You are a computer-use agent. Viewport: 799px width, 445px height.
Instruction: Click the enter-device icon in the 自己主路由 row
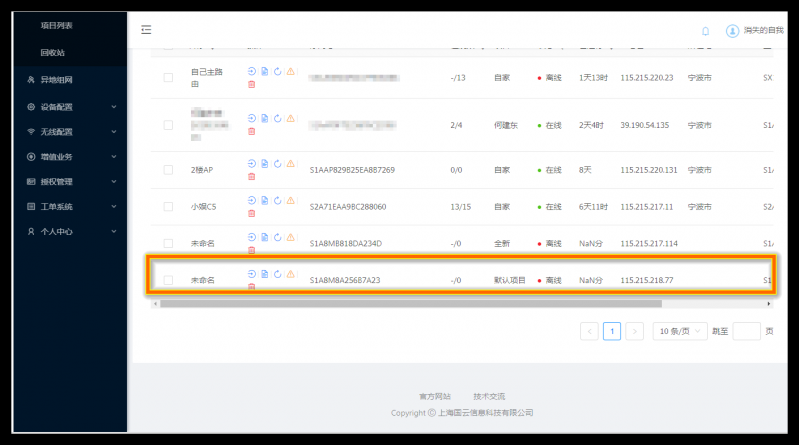tap(252, 71)
